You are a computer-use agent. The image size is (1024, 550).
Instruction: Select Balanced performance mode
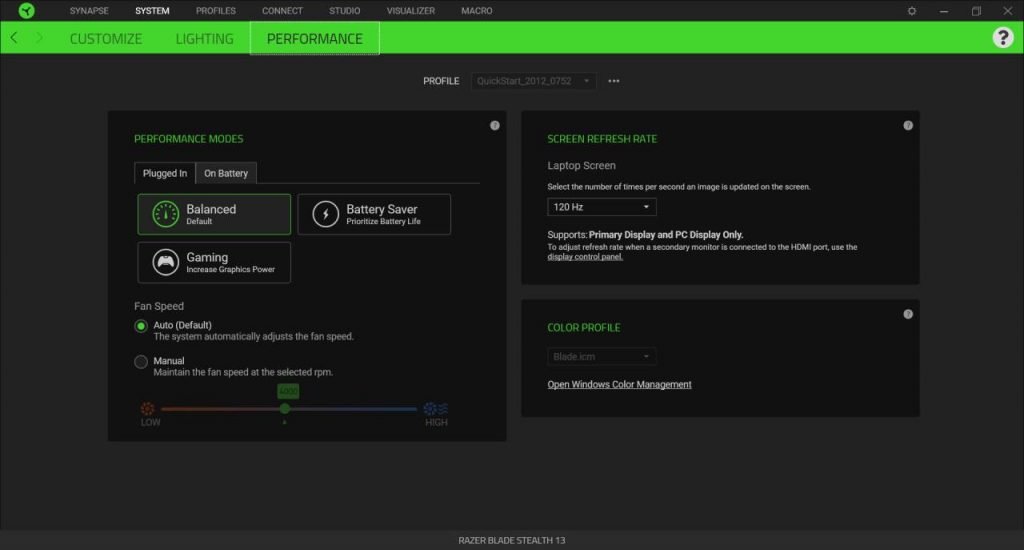click(x=214, y=214)
